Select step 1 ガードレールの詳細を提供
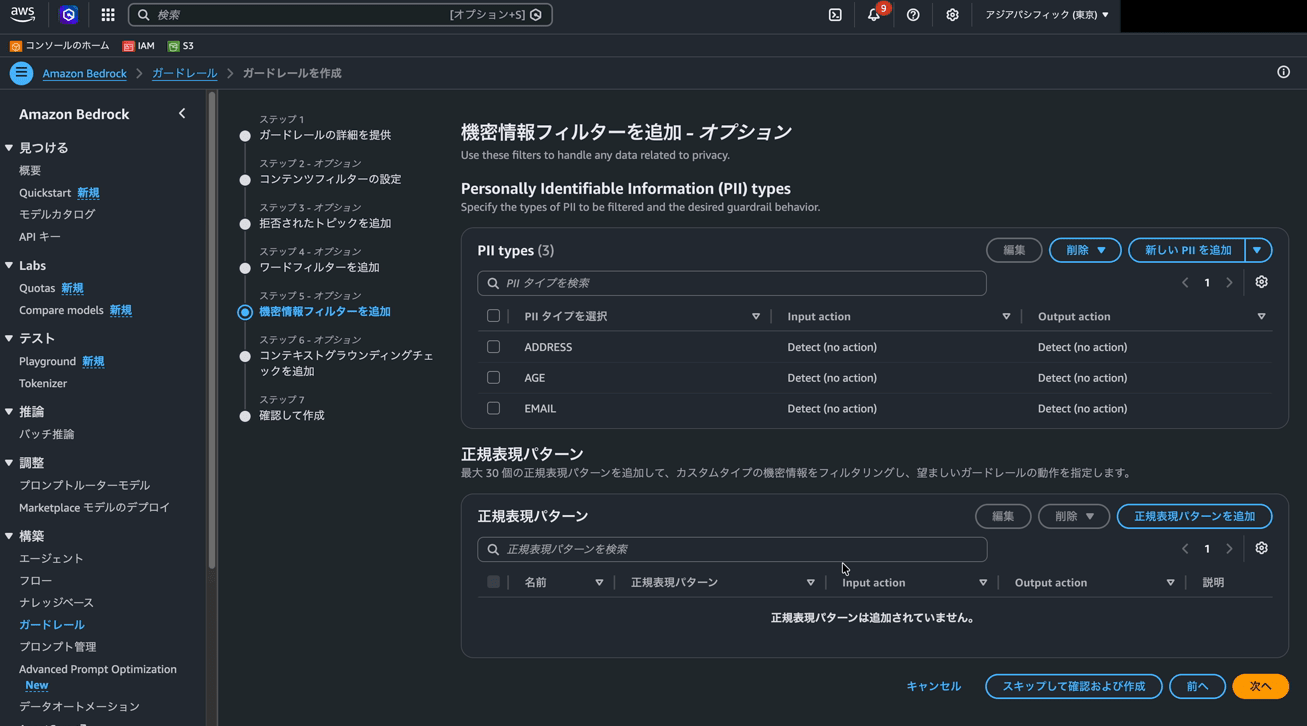 point(325,135)
